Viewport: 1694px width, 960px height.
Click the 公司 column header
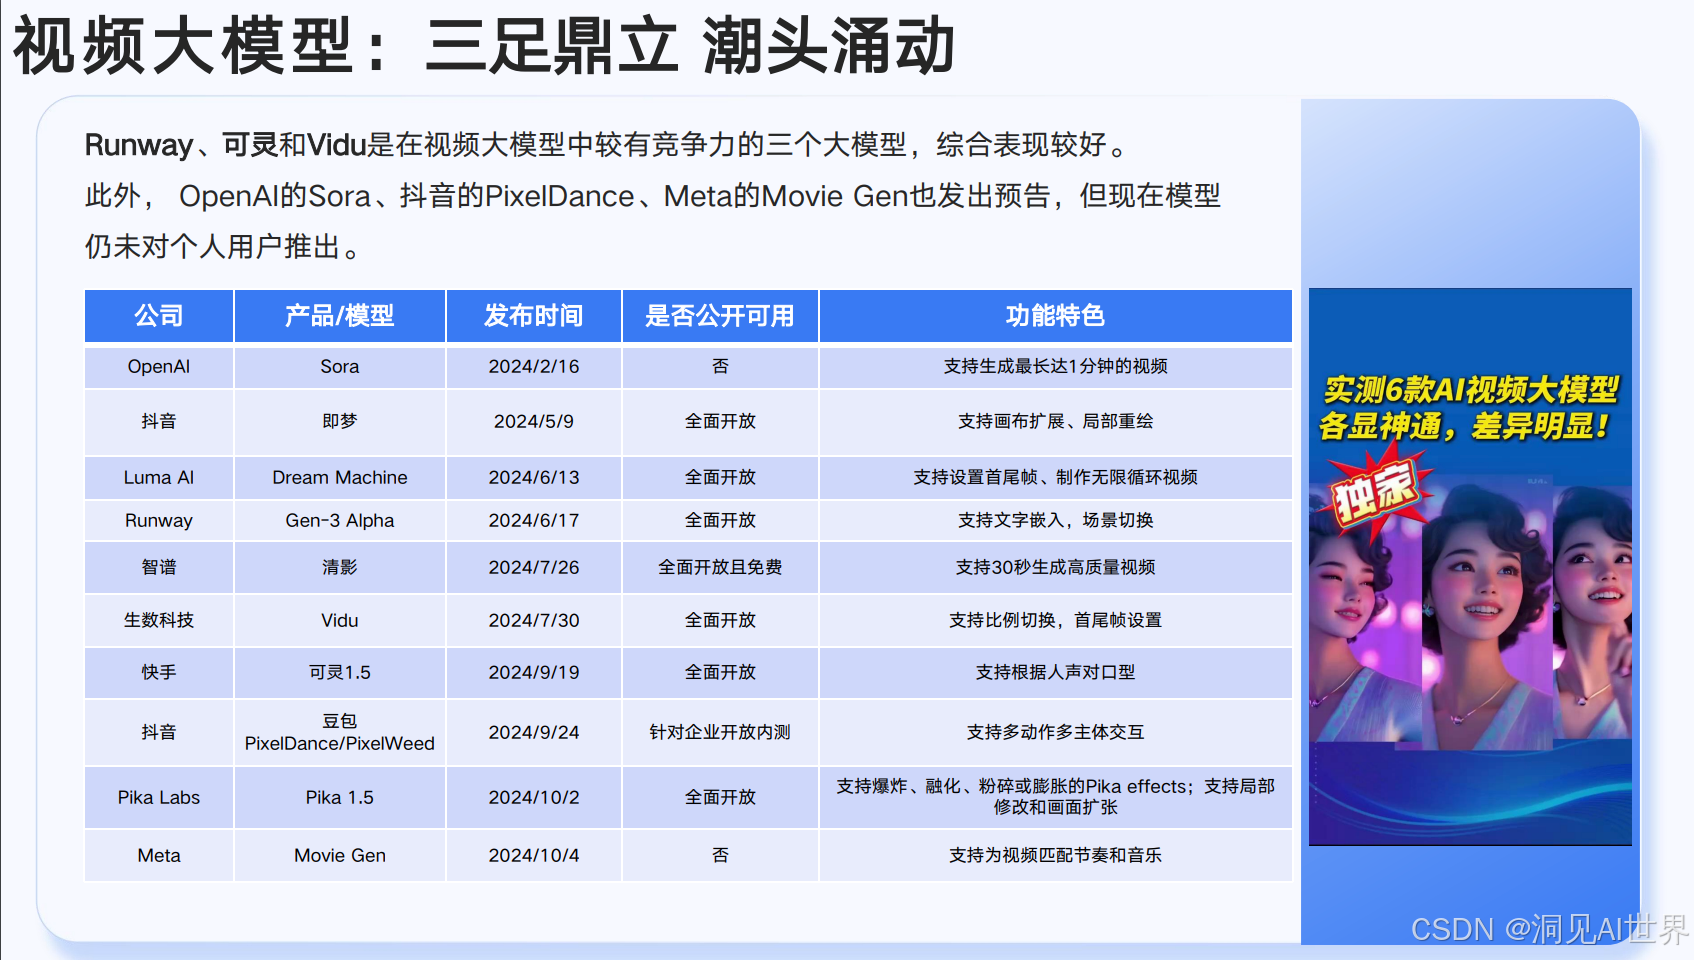[159, 316]
